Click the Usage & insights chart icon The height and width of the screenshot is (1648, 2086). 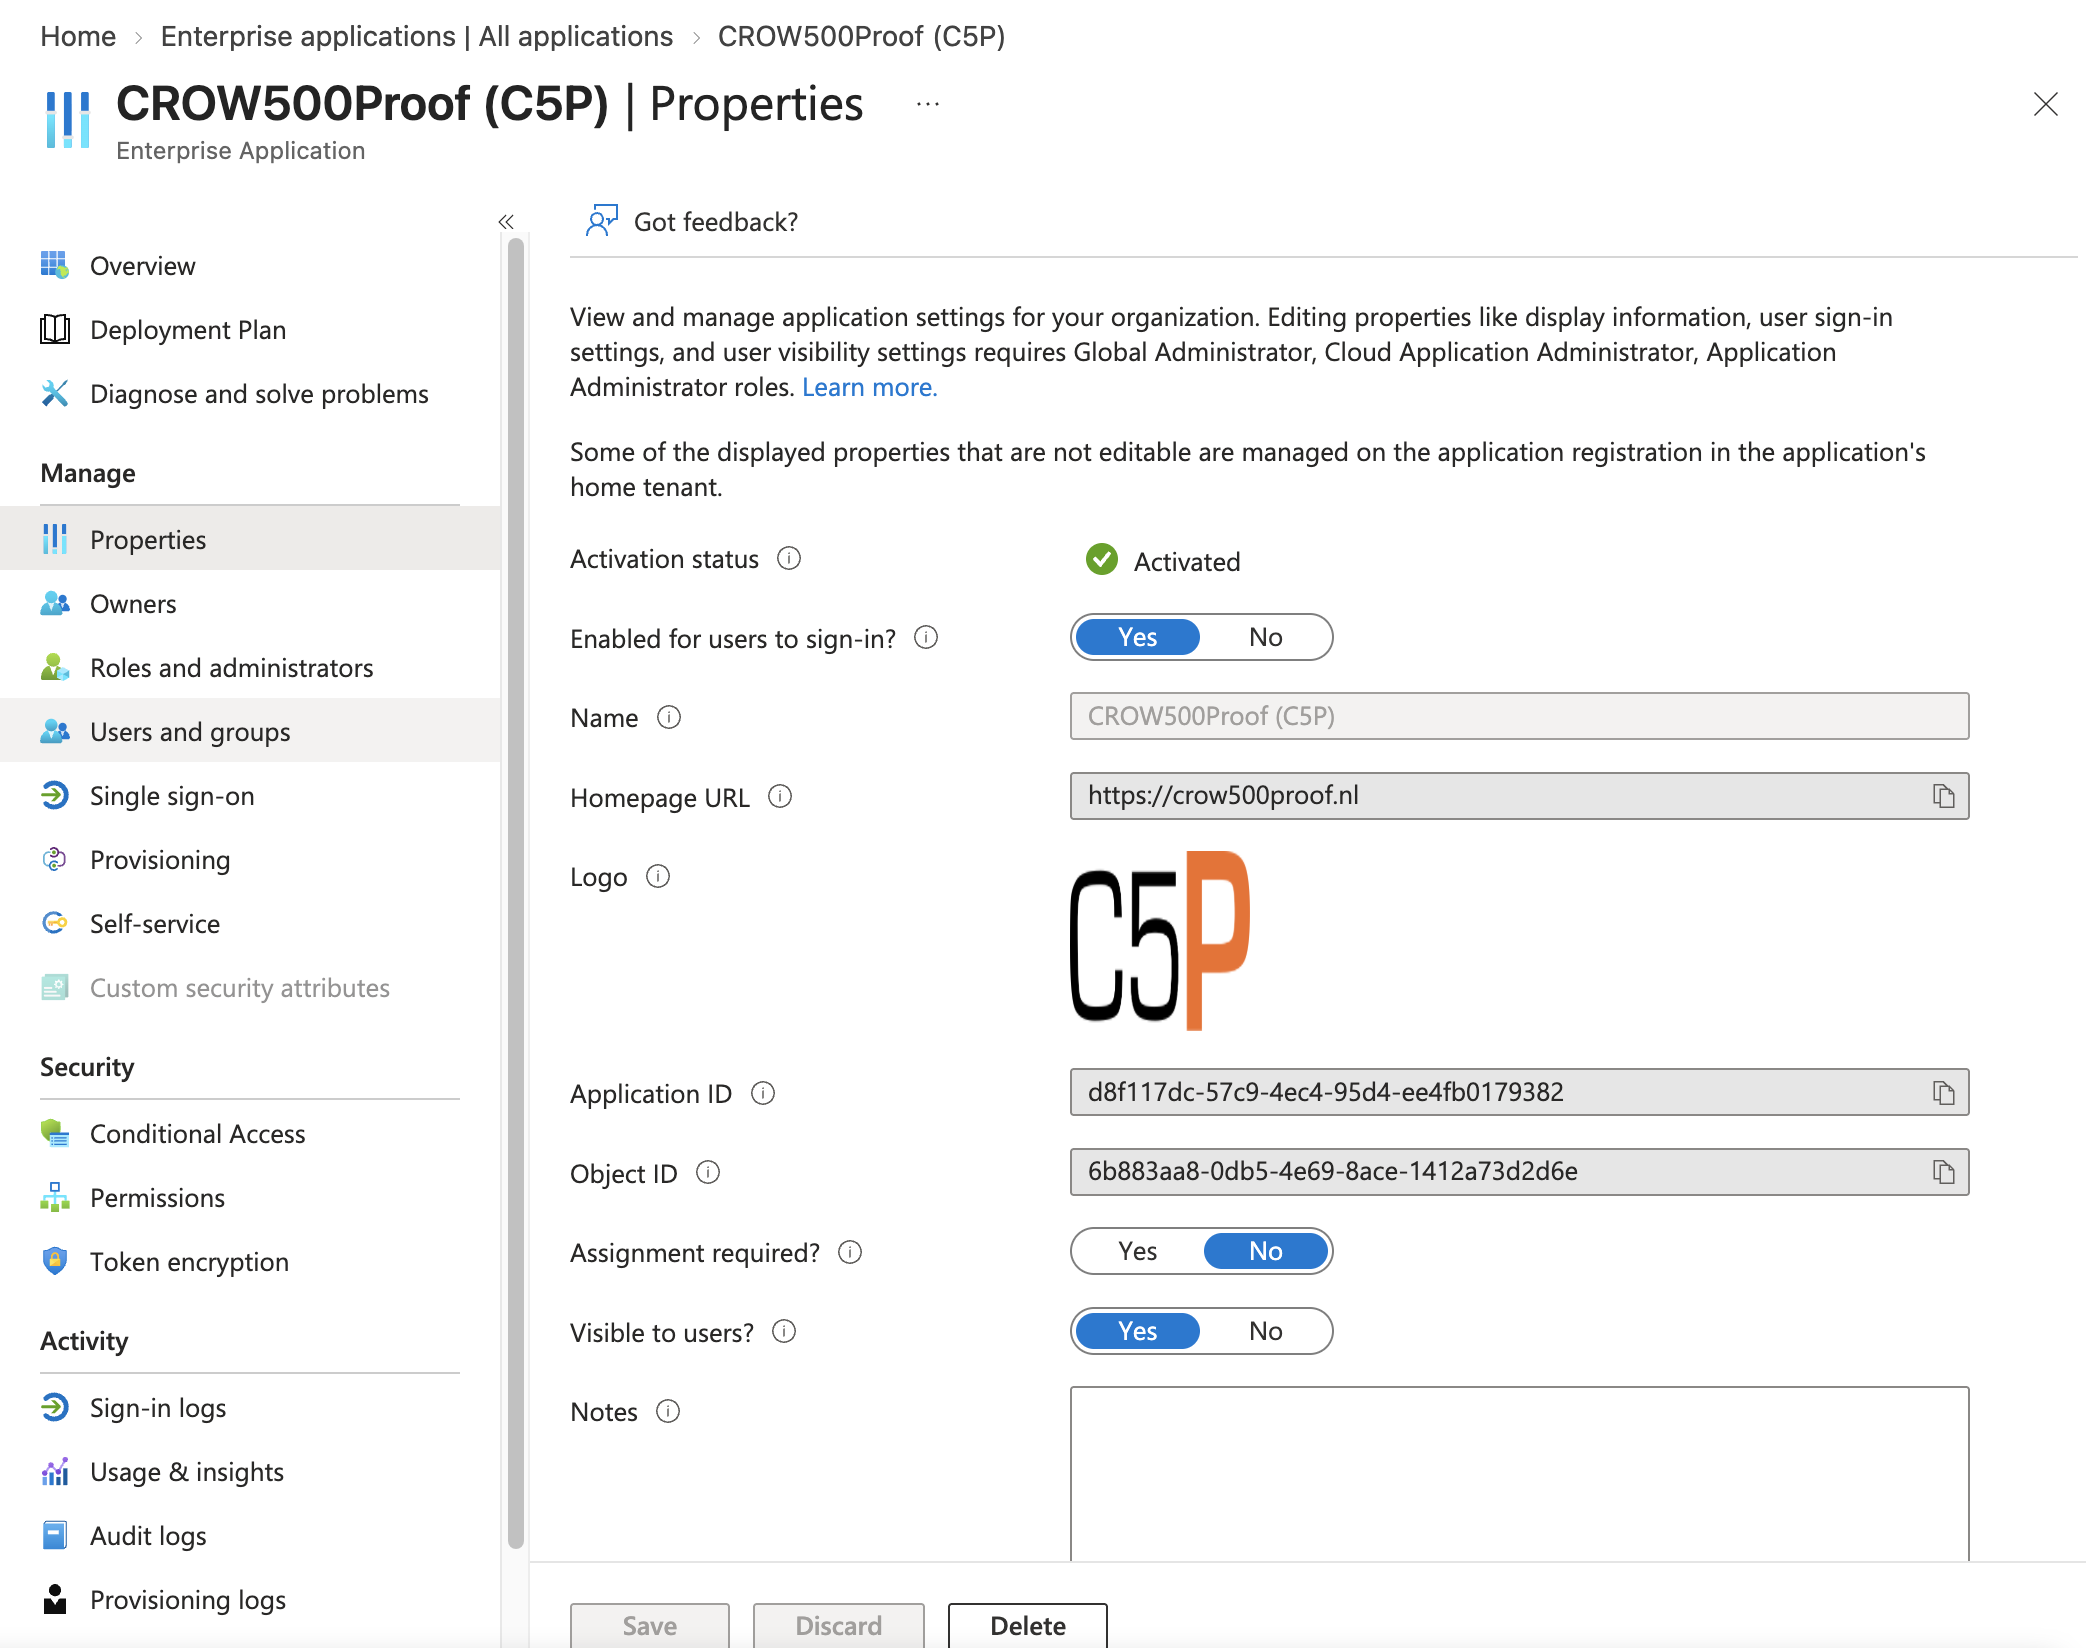point(55,1471)
